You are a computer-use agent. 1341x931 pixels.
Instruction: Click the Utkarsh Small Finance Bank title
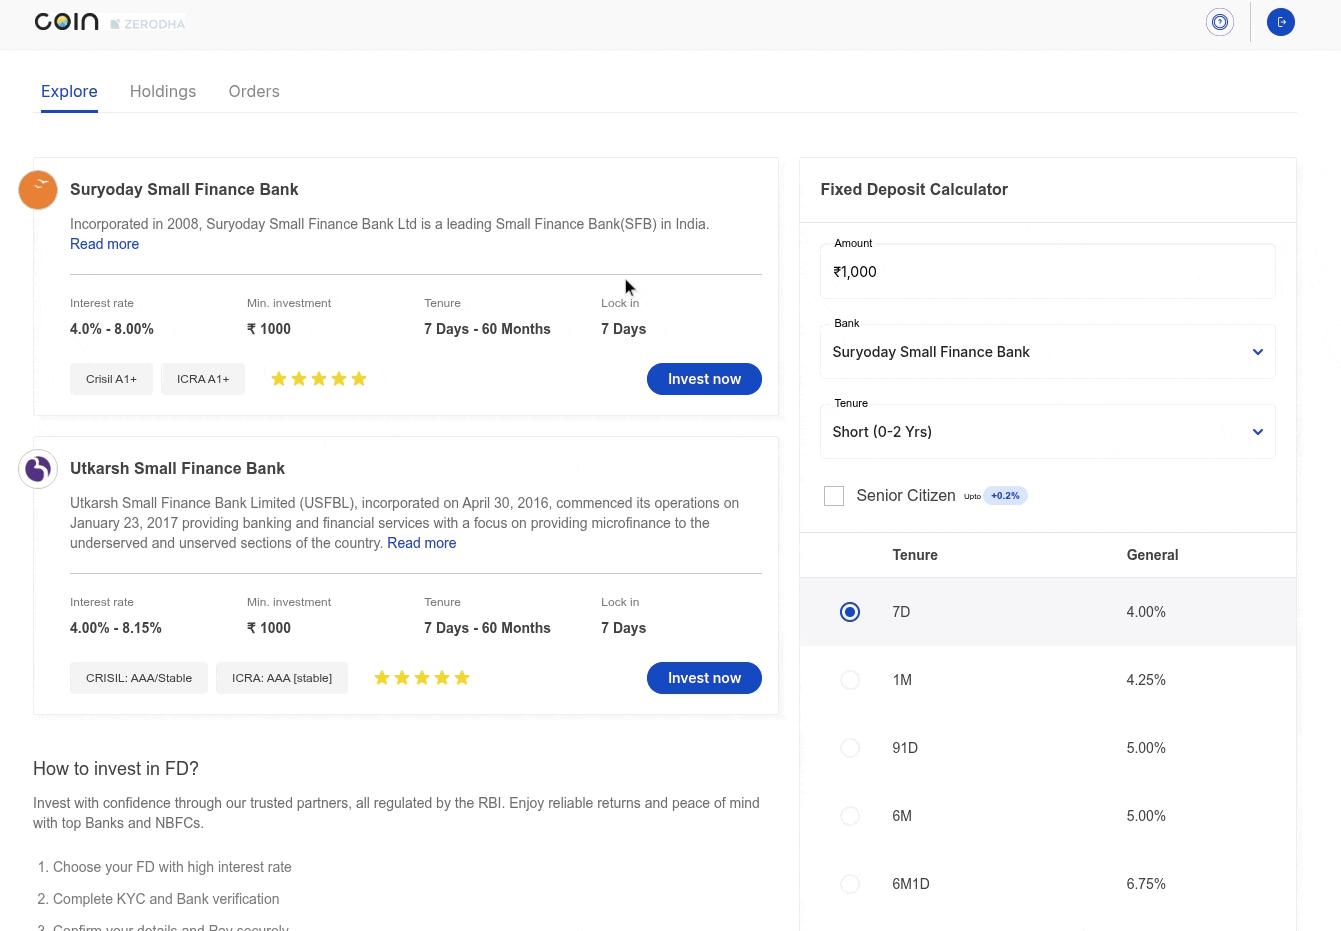pyautogui.click(x=177, y=469)
